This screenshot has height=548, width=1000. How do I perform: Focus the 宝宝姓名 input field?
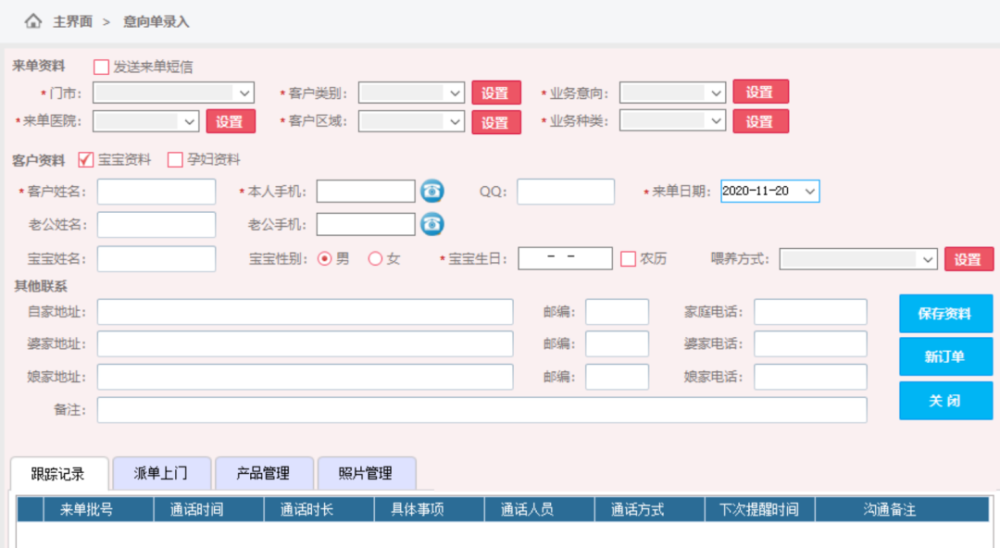(156, 259)
